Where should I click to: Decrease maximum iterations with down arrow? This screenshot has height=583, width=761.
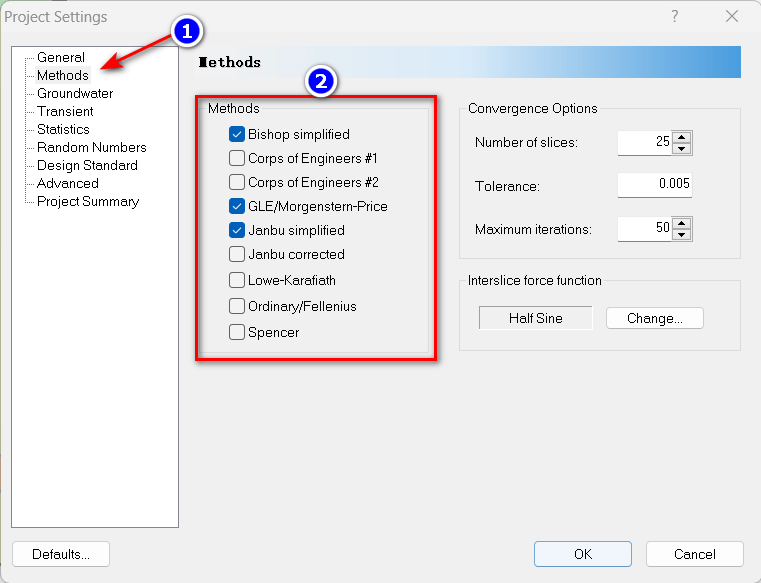(682, 235)
